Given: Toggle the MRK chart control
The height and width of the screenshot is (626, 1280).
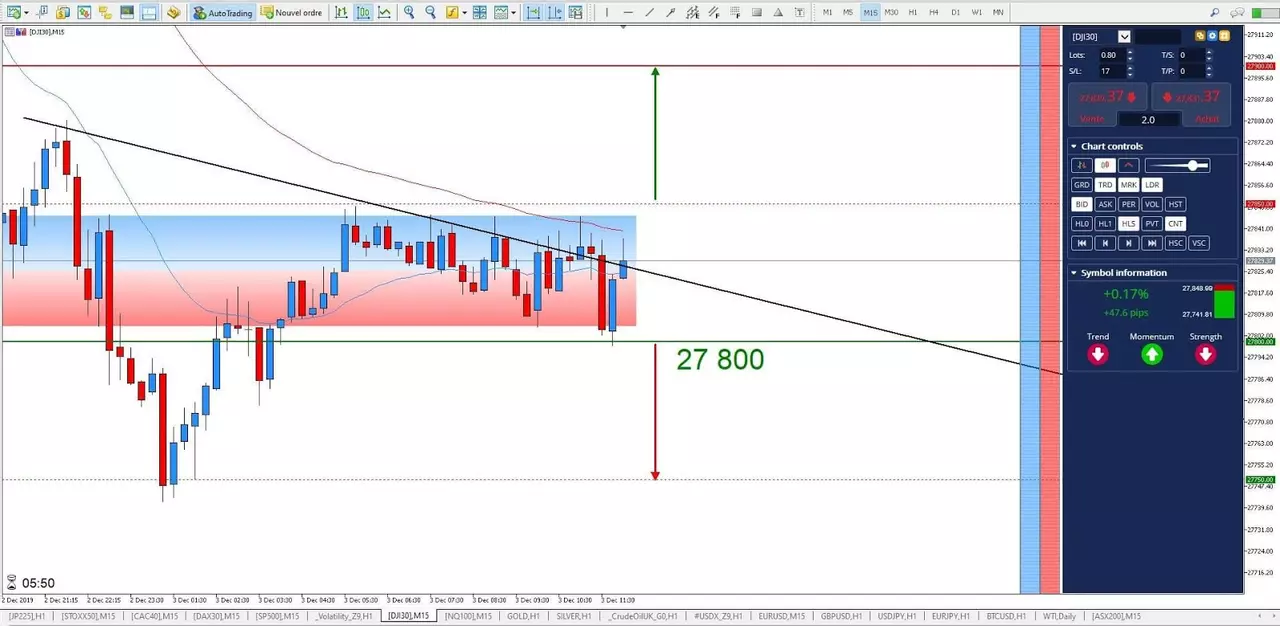Looking at the screenshot, I should (x=1128, y=185).
